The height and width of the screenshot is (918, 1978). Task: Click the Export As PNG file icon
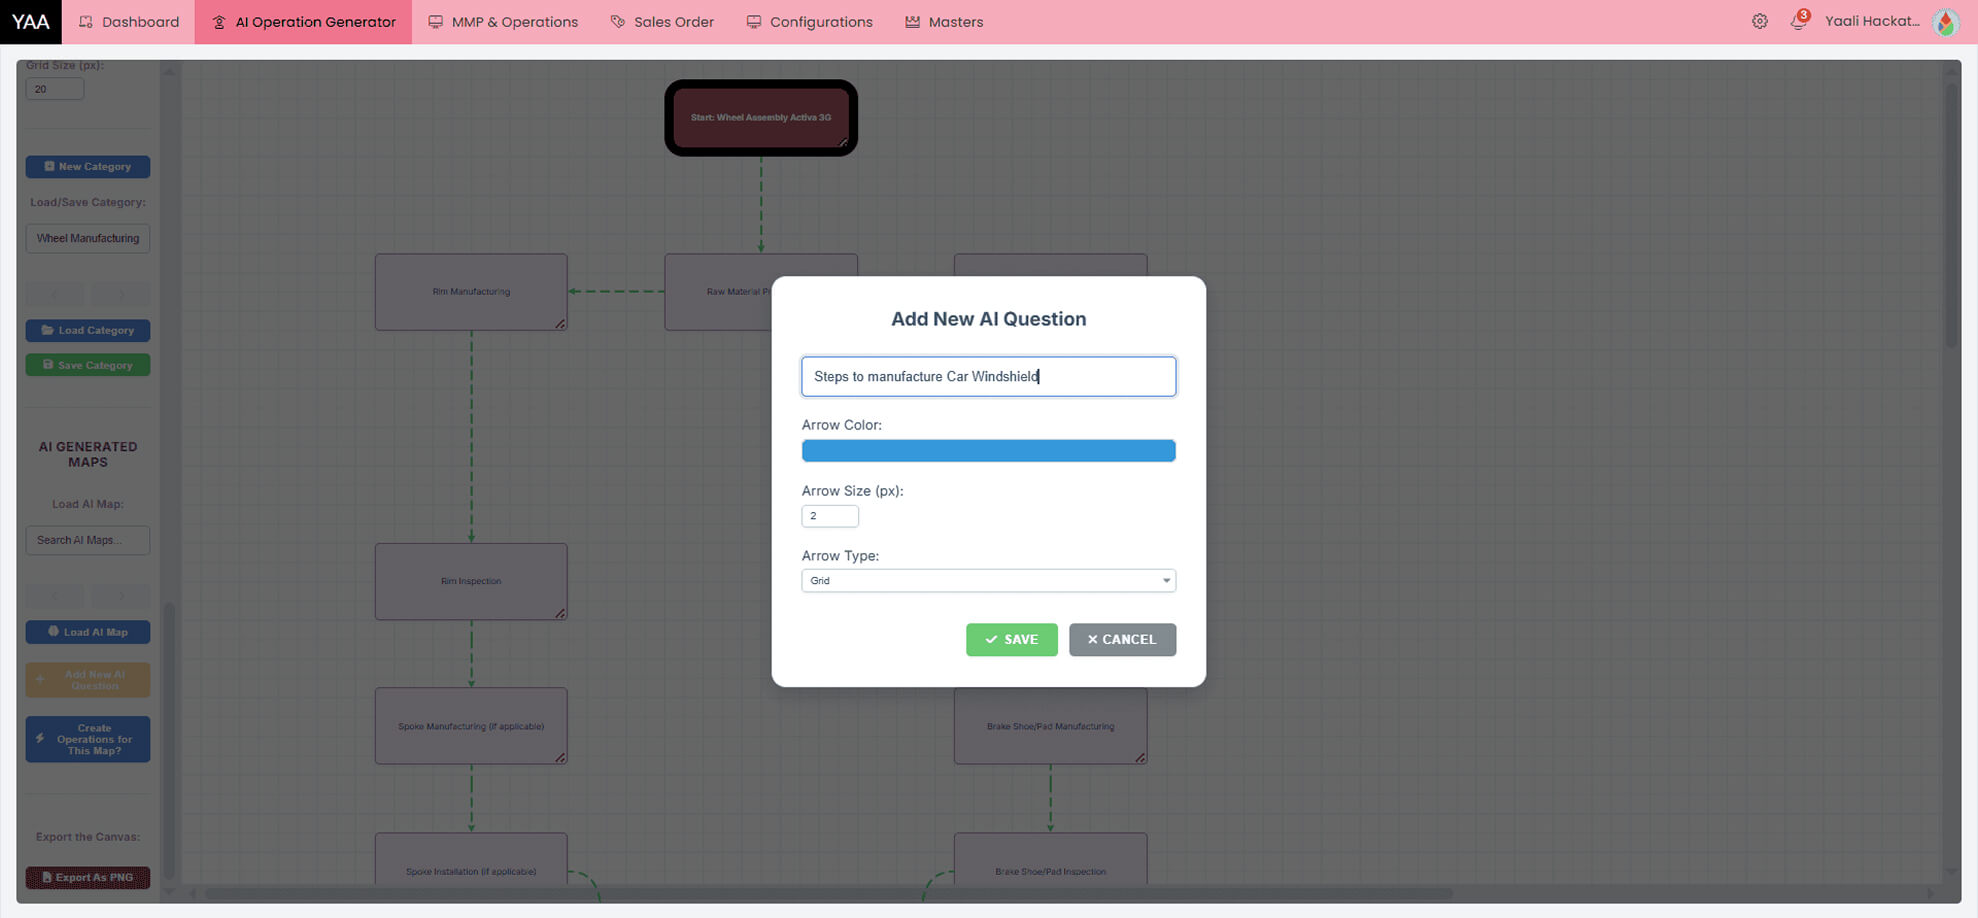[x=47, y=877]
